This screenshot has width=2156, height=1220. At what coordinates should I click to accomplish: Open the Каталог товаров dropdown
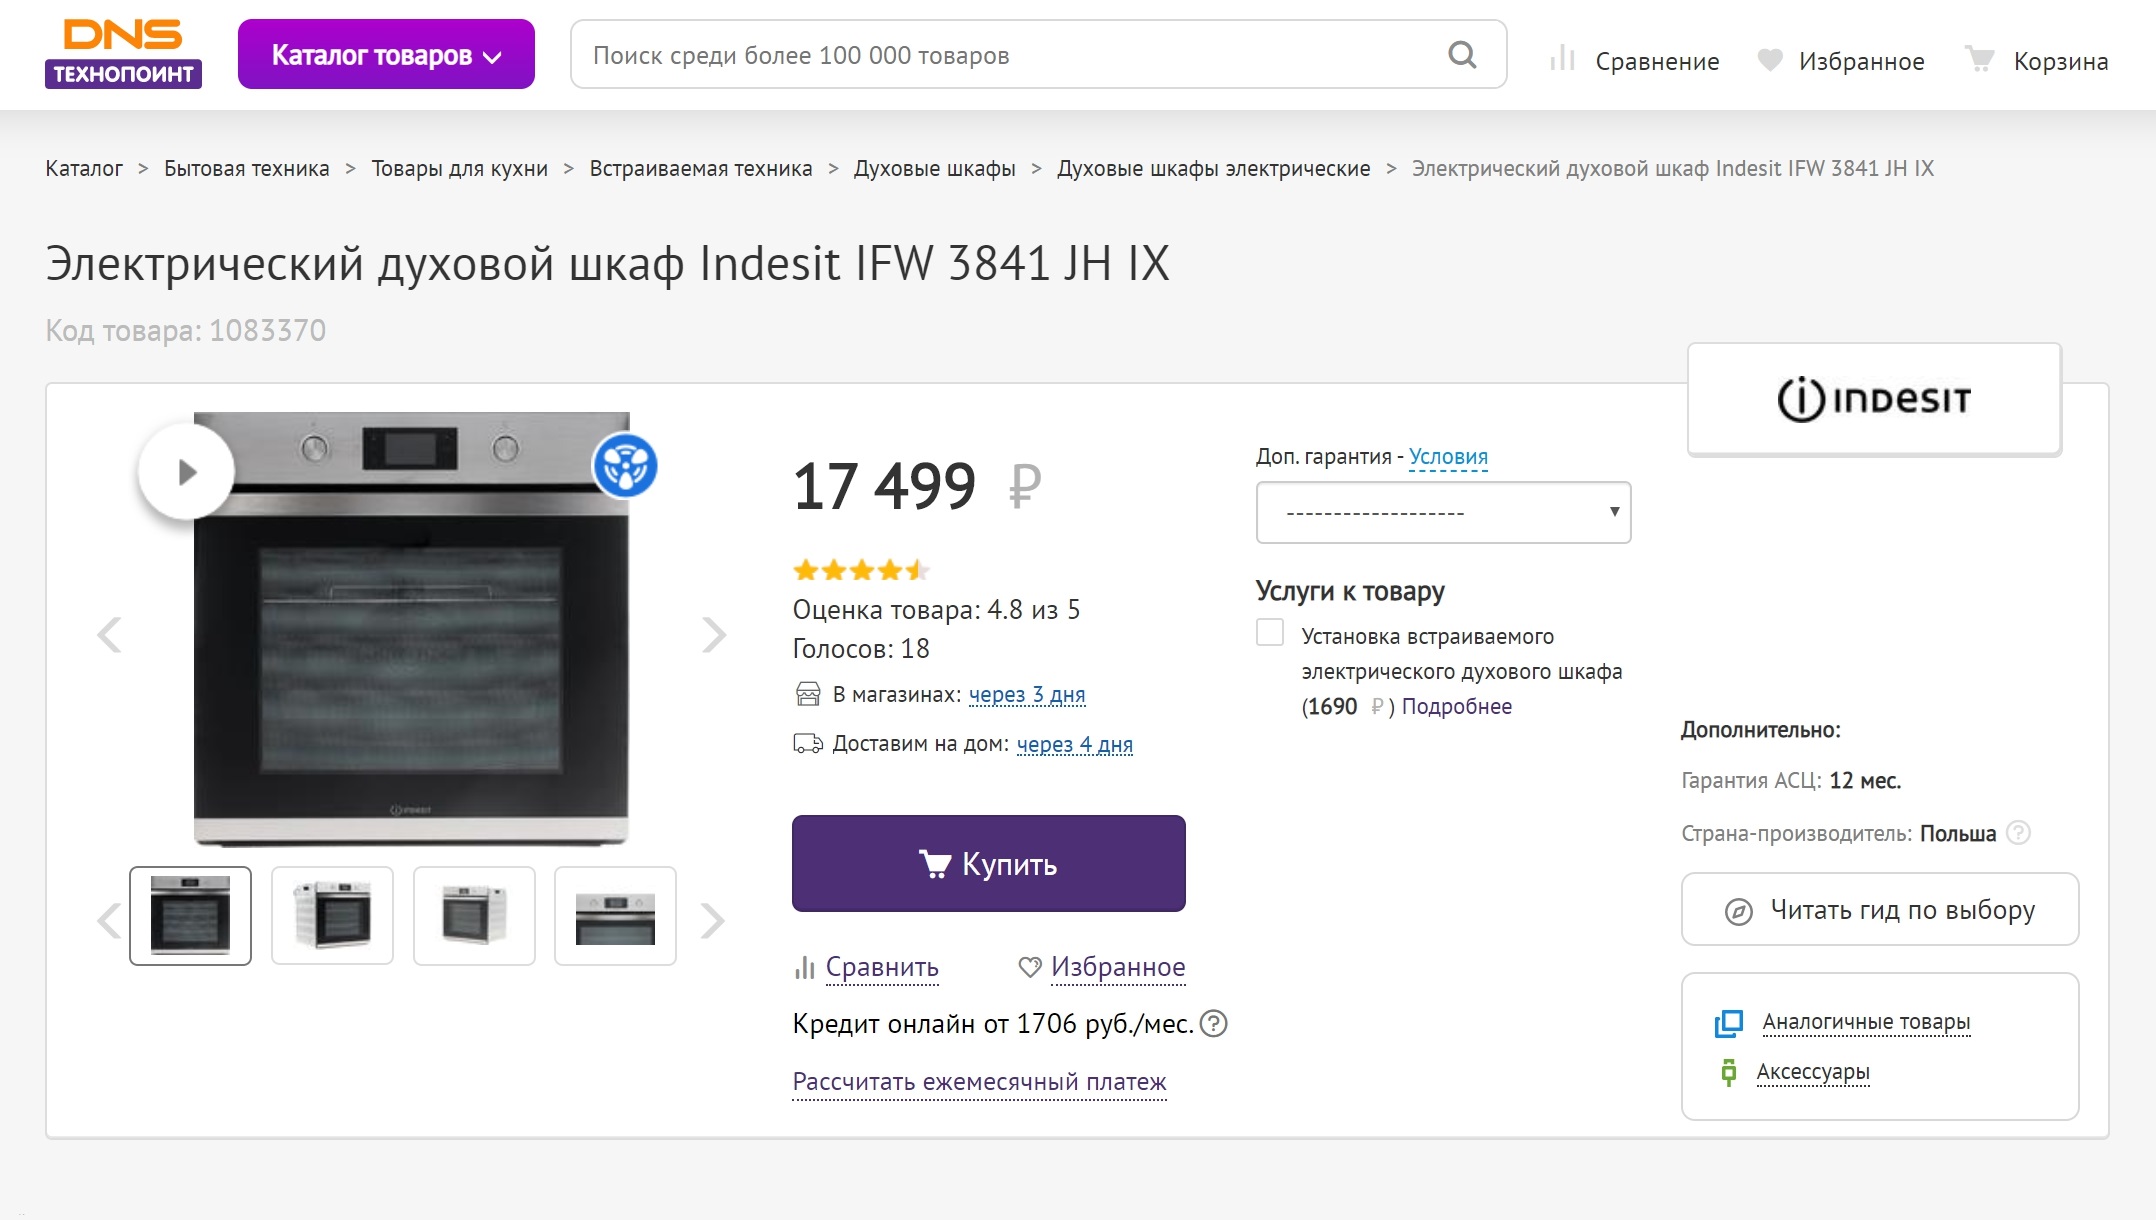coord(386,54)
